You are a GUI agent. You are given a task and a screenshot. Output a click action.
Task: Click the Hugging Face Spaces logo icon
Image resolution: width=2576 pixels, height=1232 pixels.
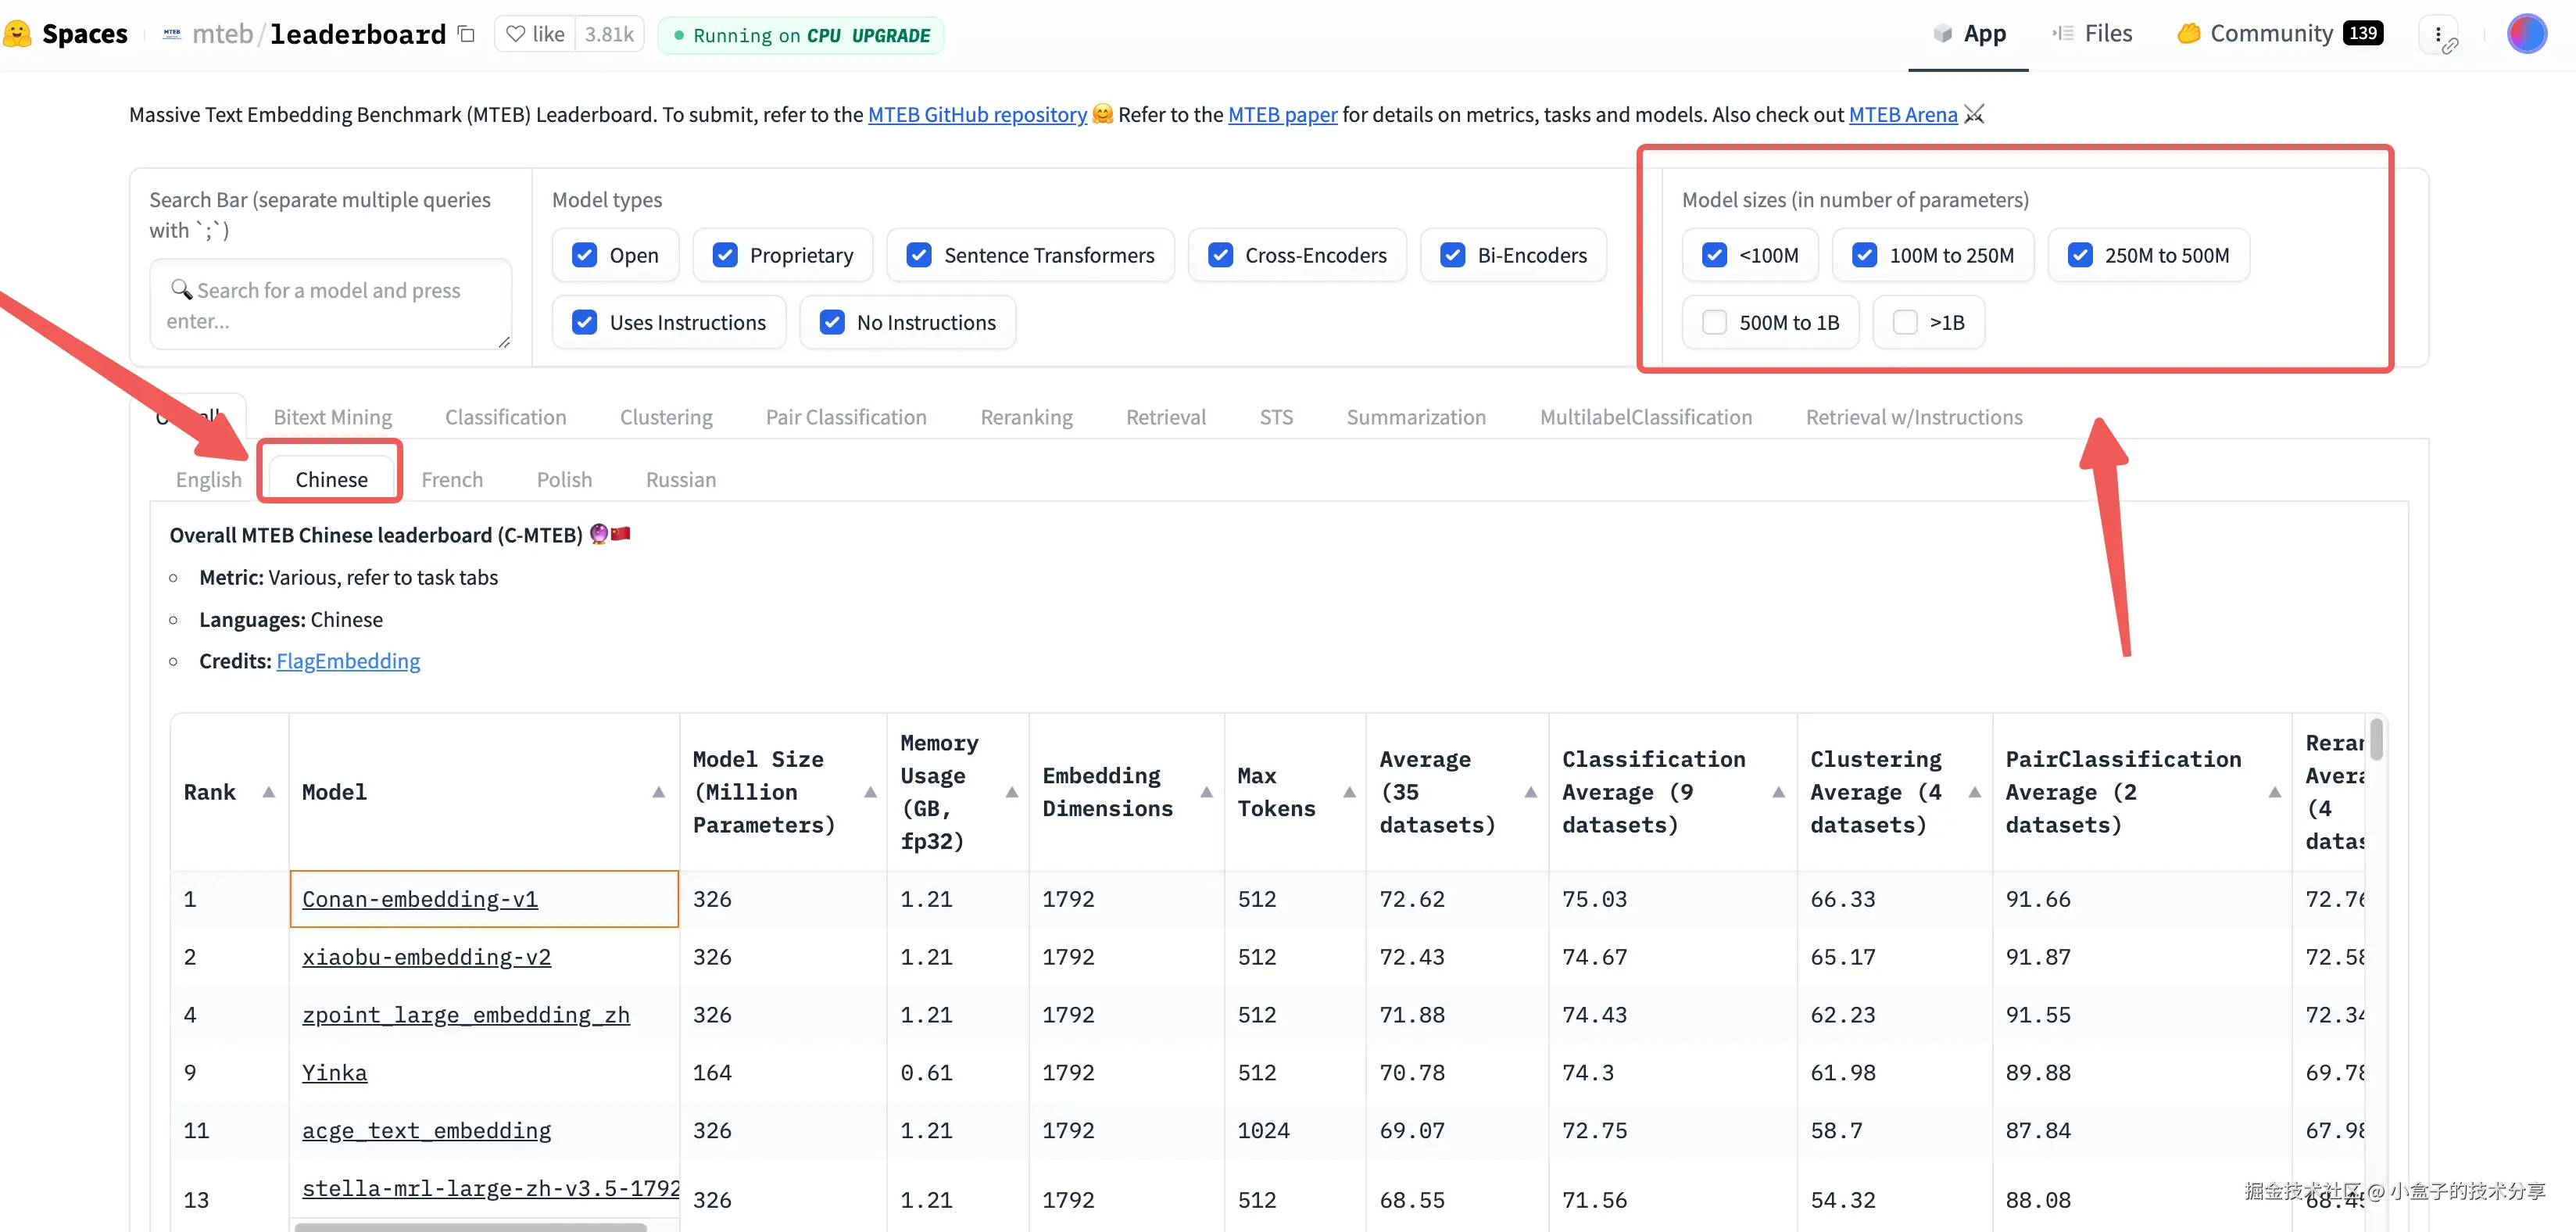17,34
